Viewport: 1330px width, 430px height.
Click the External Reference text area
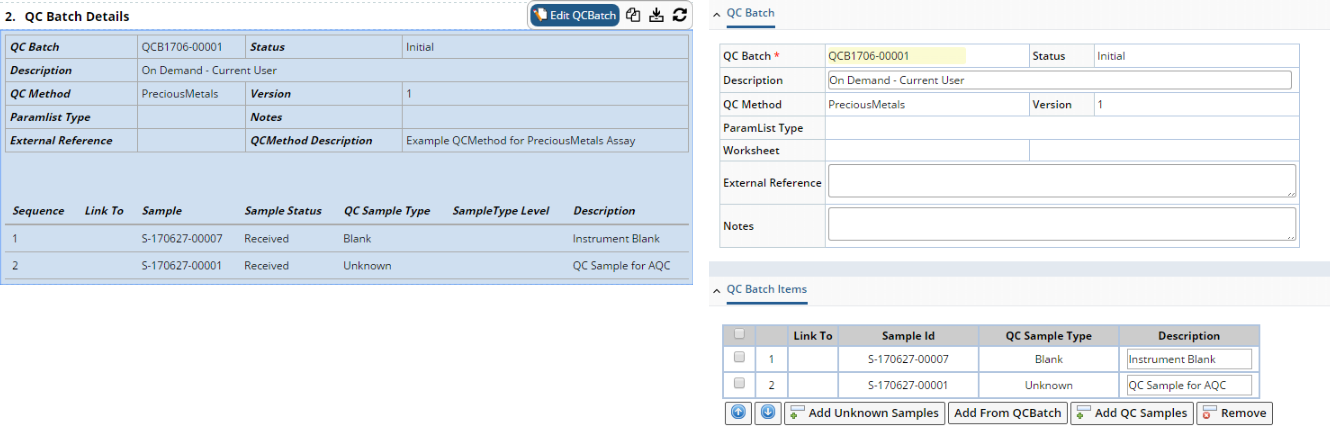click(1062, 181)
